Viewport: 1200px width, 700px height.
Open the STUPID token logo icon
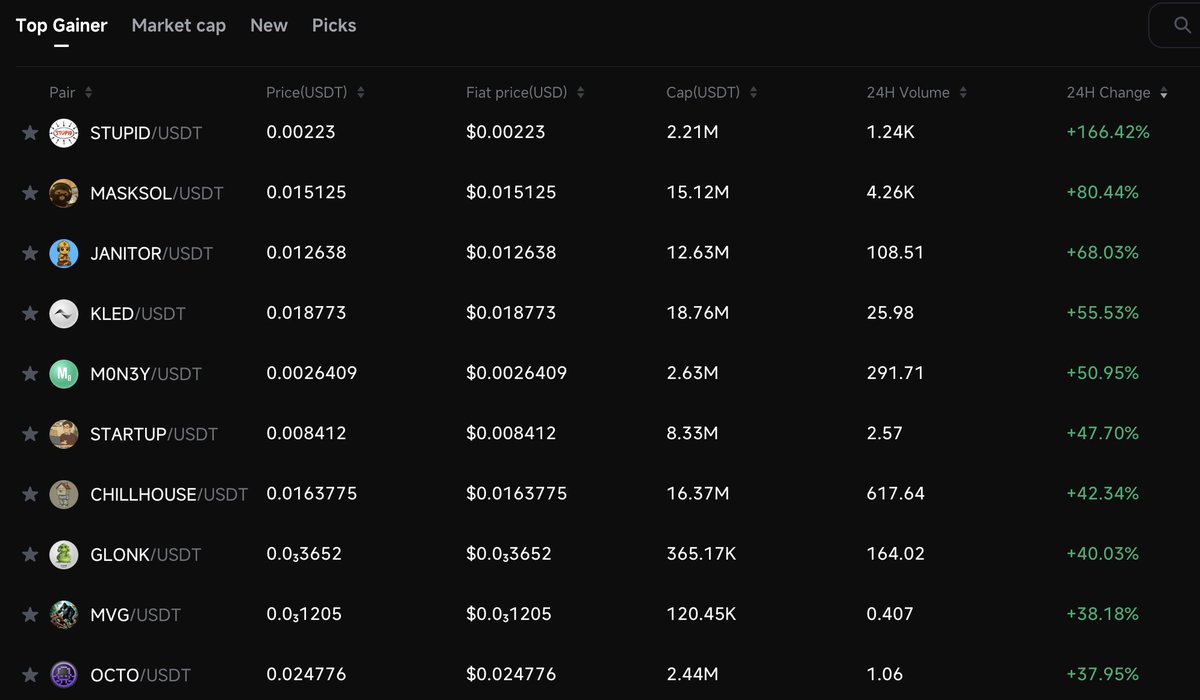point(64,132)
